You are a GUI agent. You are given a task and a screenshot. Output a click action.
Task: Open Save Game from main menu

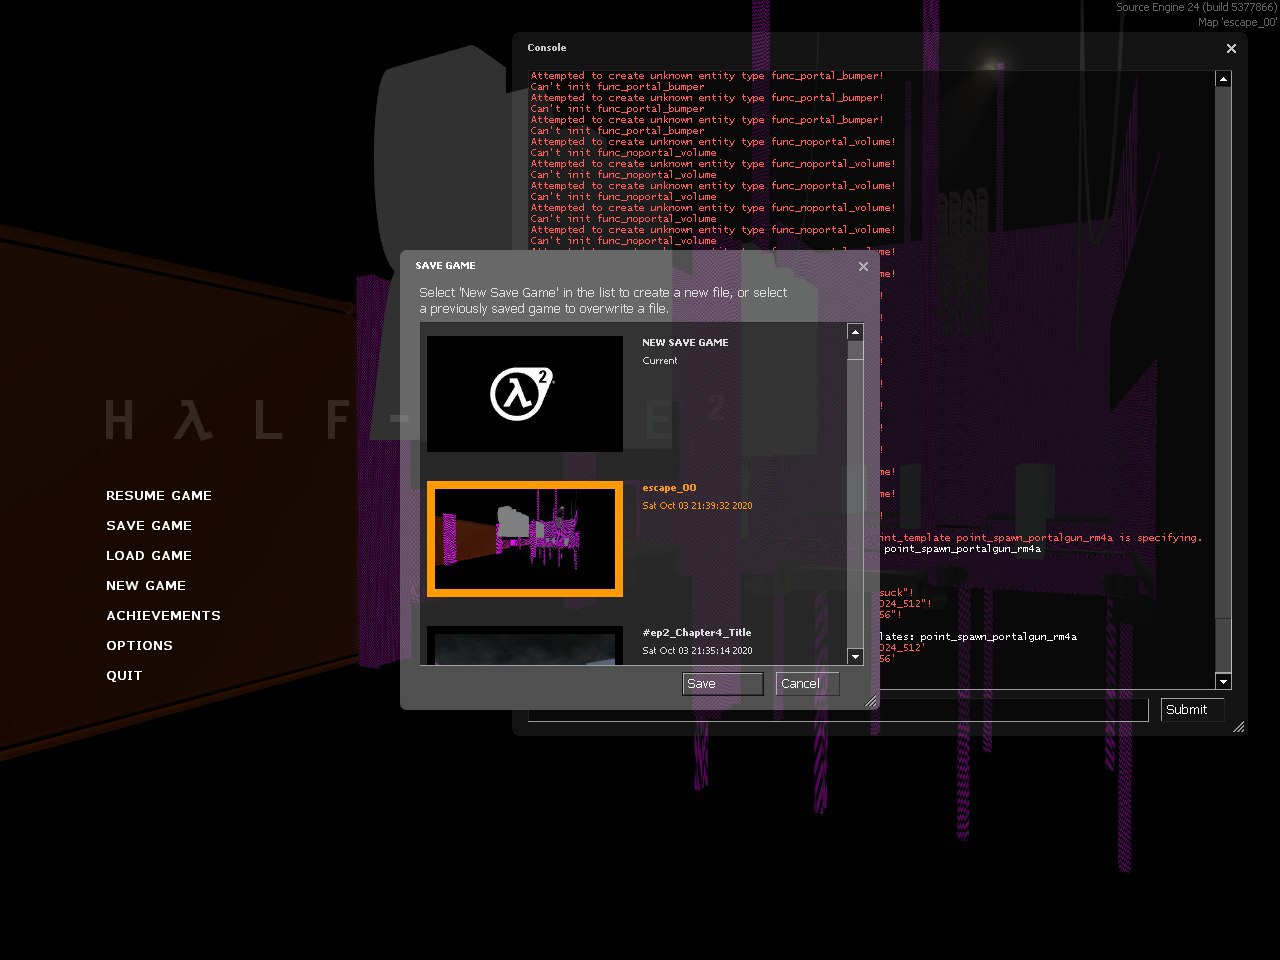(x=149, y=526)
